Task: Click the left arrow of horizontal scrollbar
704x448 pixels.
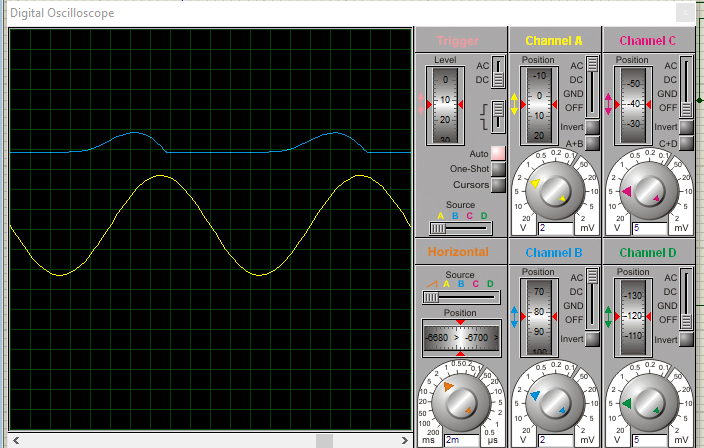Action: pos(16,440)
